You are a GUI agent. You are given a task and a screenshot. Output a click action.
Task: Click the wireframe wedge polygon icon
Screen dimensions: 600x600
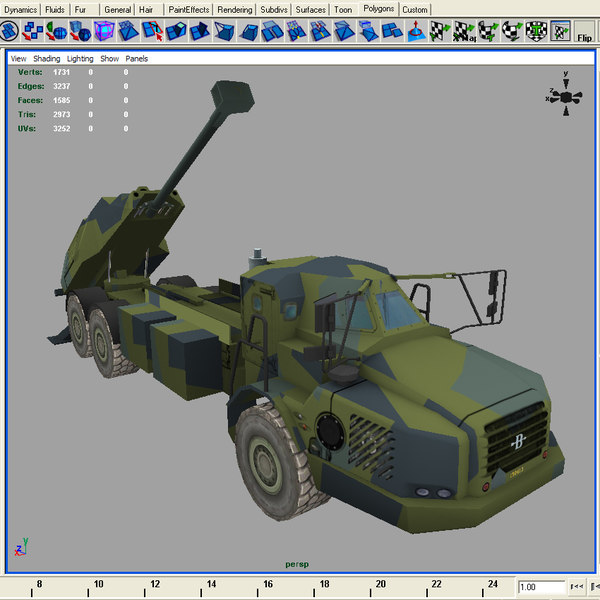click(x=224, y=31)
